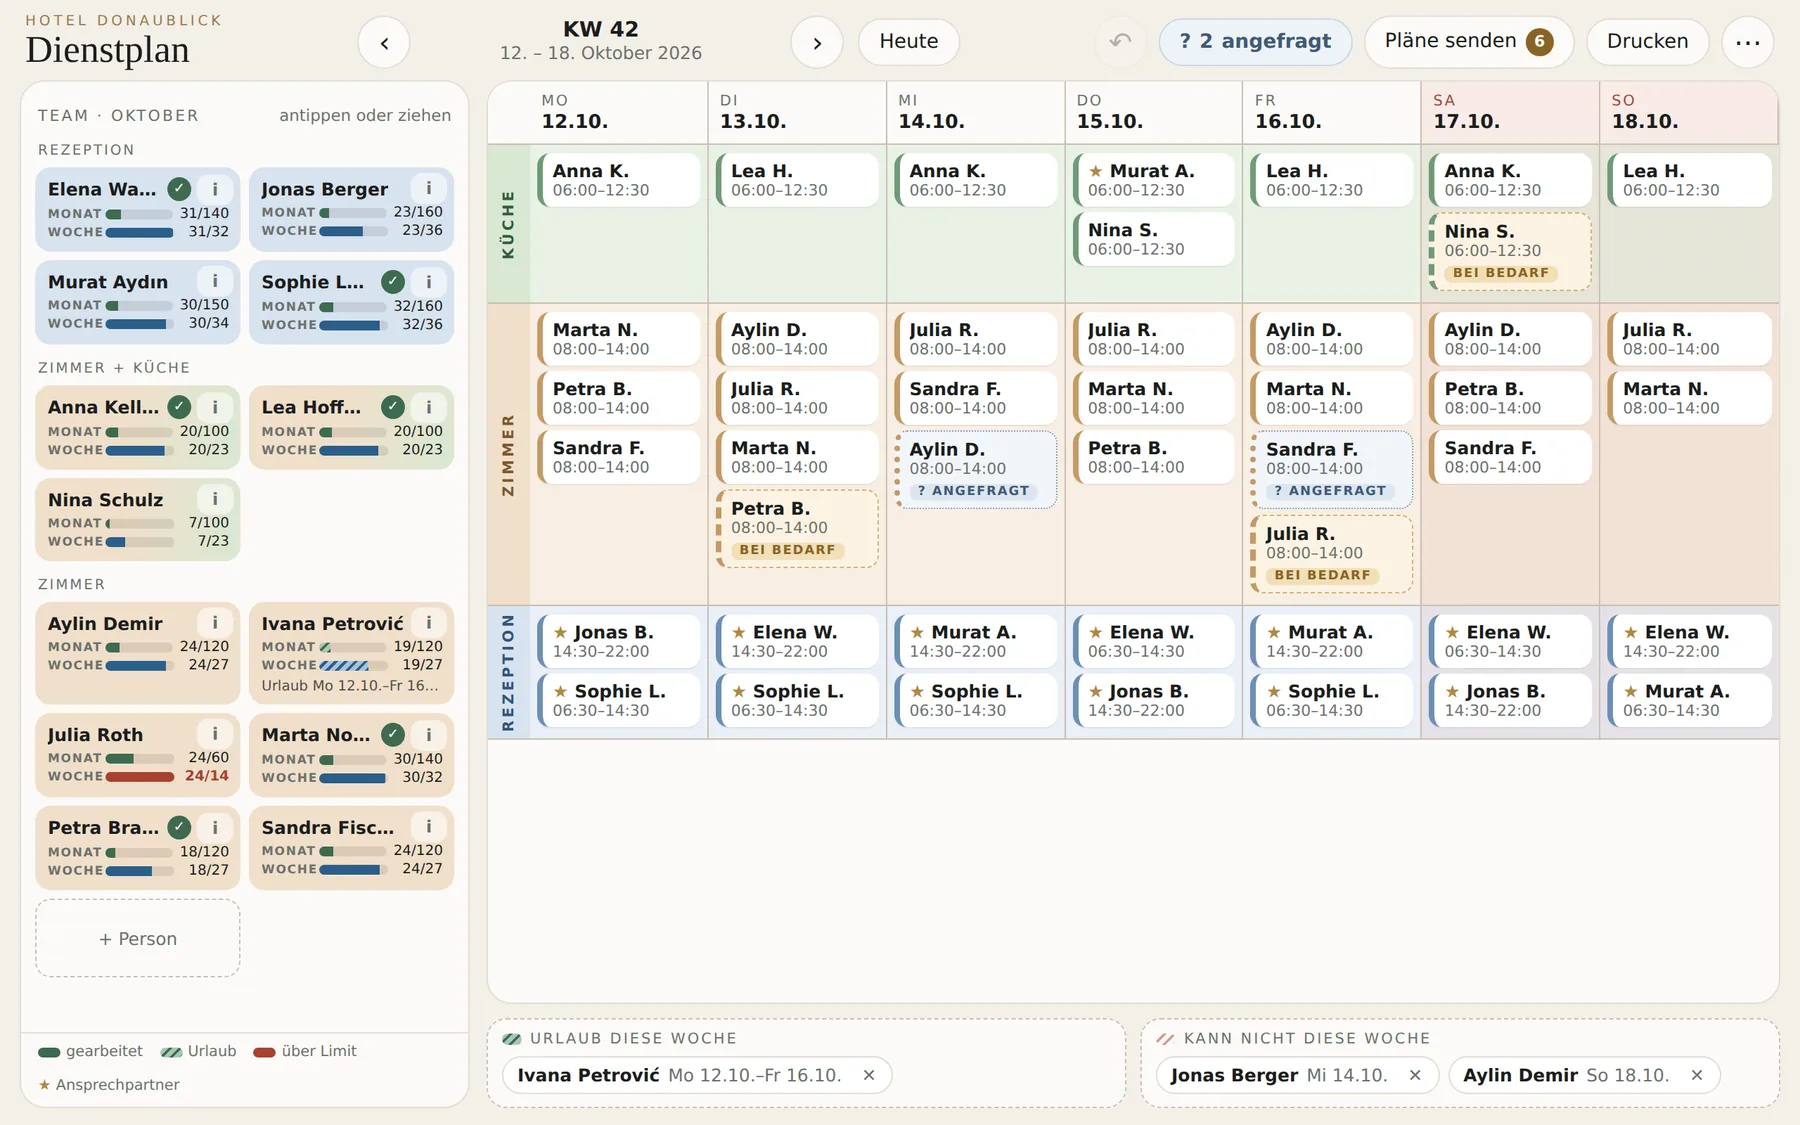This screenshot has height=1125, width=1800.
Task: Open info for Julia Roth card
Action: click(x=214, y=734)
